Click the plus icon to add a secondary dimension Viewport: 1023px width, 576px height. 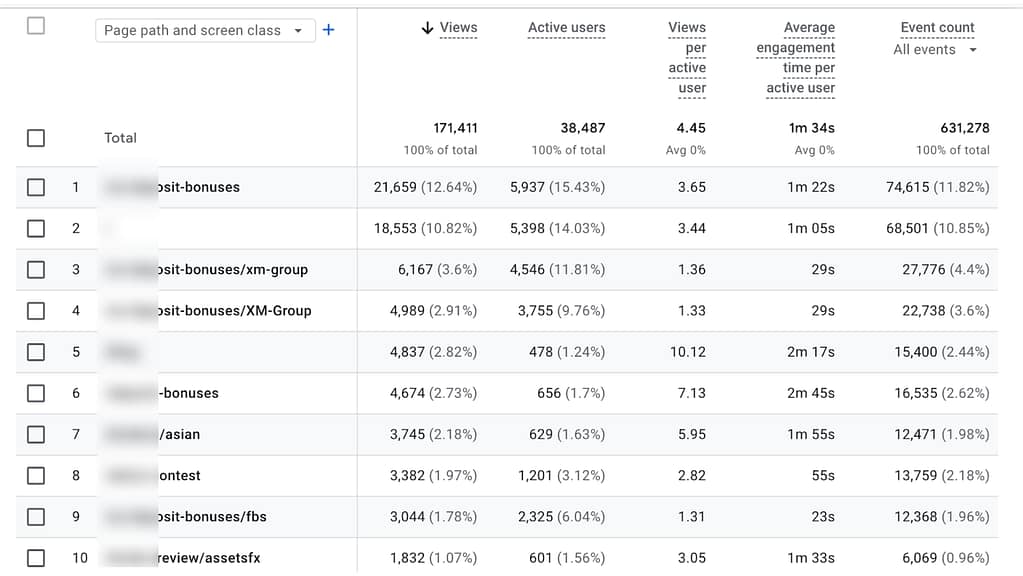coord(328,30)
